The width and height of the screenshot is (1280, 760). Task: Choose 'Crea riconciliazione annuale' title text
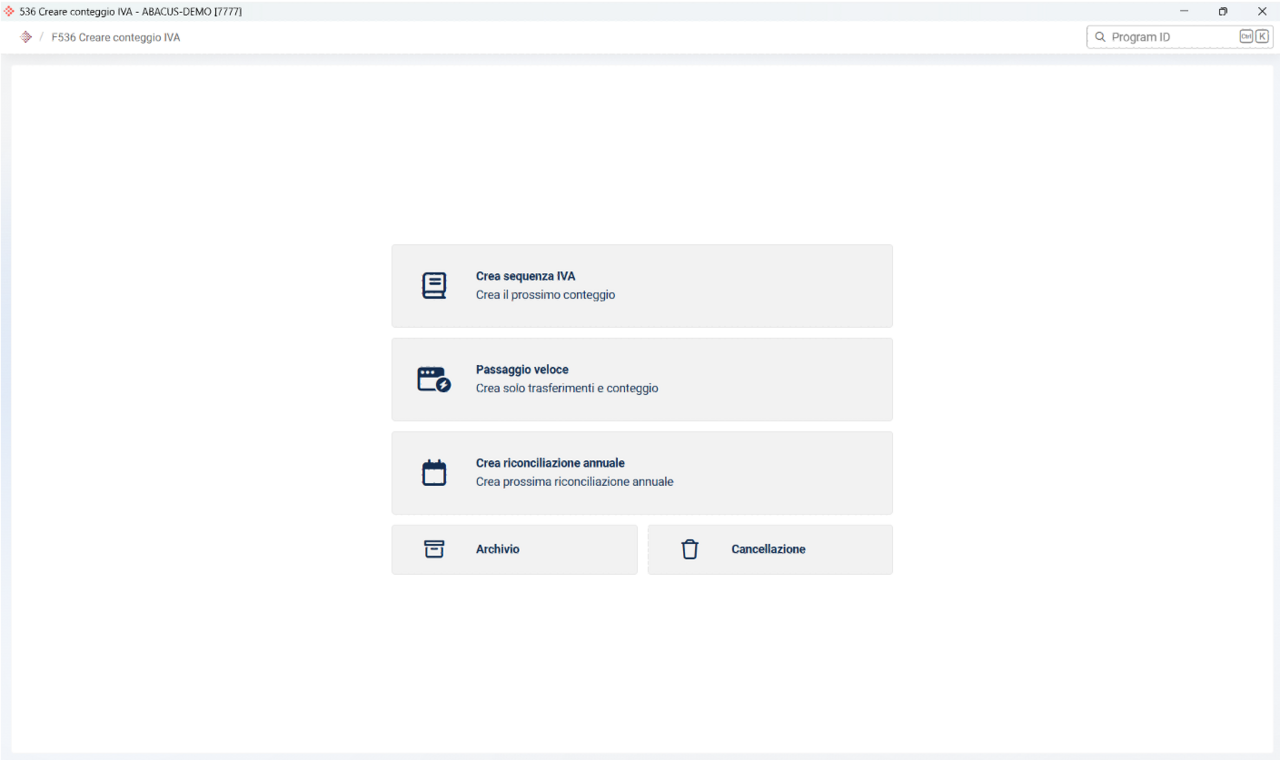[550, 463]
